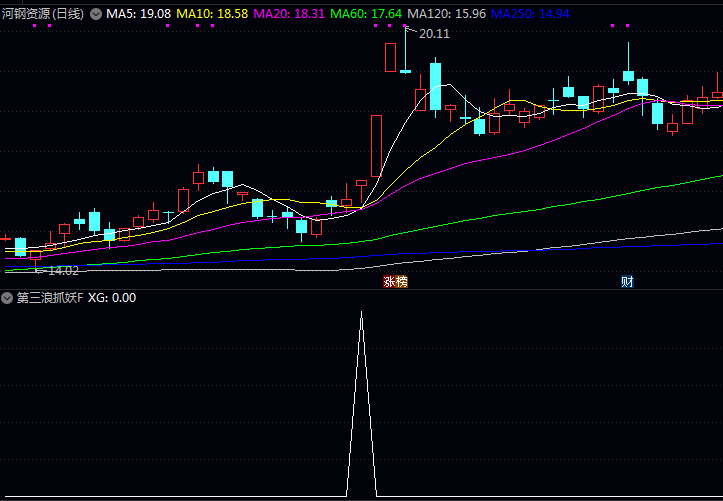The height and width of the screenshot is (501, 723).
Task: Click the 第三浪抓妖F indicator name
Action: (49, 297)
